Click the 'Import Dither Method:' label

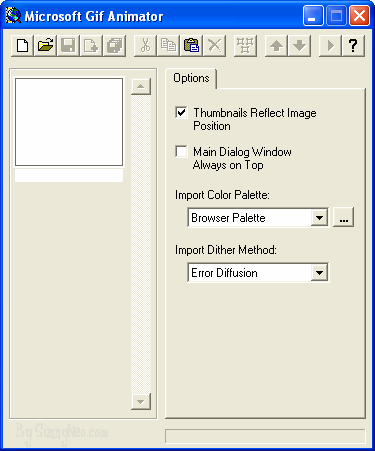pos(226,250)
